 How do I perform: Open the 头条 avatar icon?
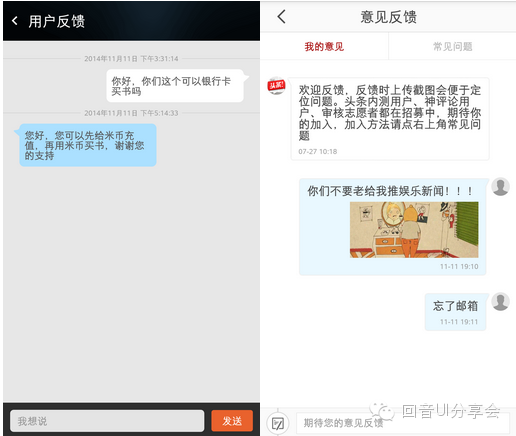[x=276, y=86]
